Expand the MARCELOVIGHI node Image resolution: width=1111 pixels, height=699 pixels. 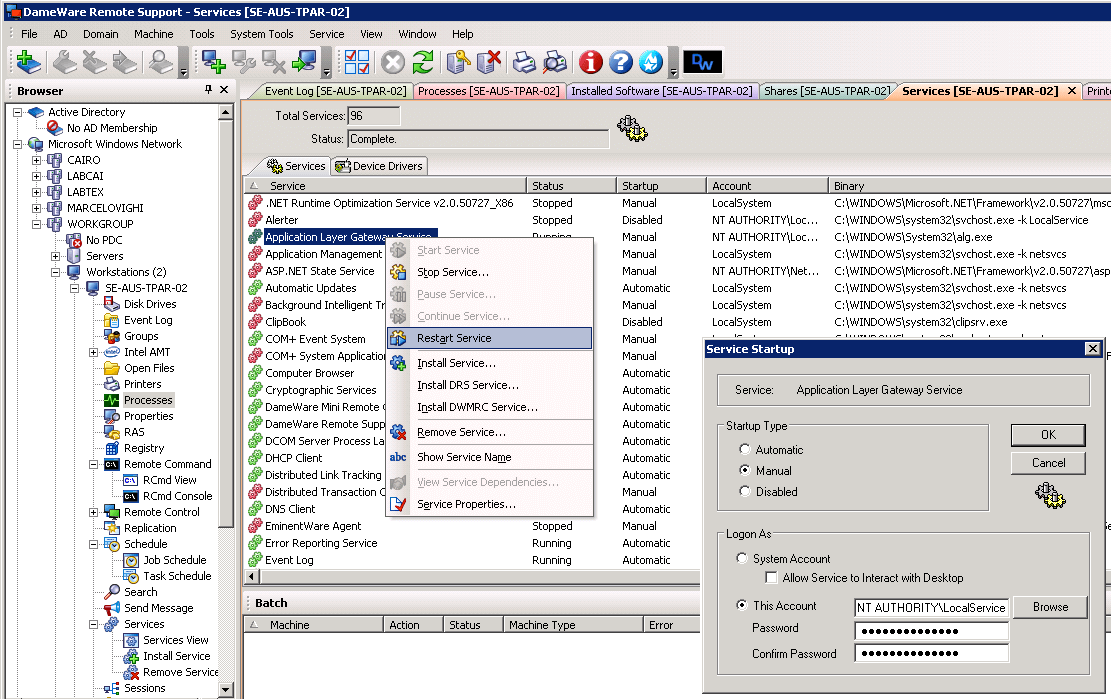pos(36,208)
